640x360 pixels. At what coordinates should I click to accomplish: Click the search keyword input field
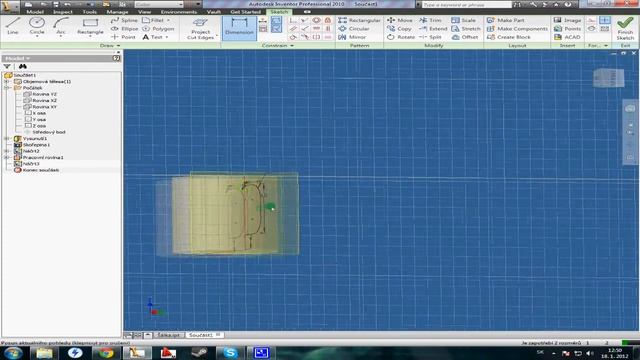click(467, 4)
